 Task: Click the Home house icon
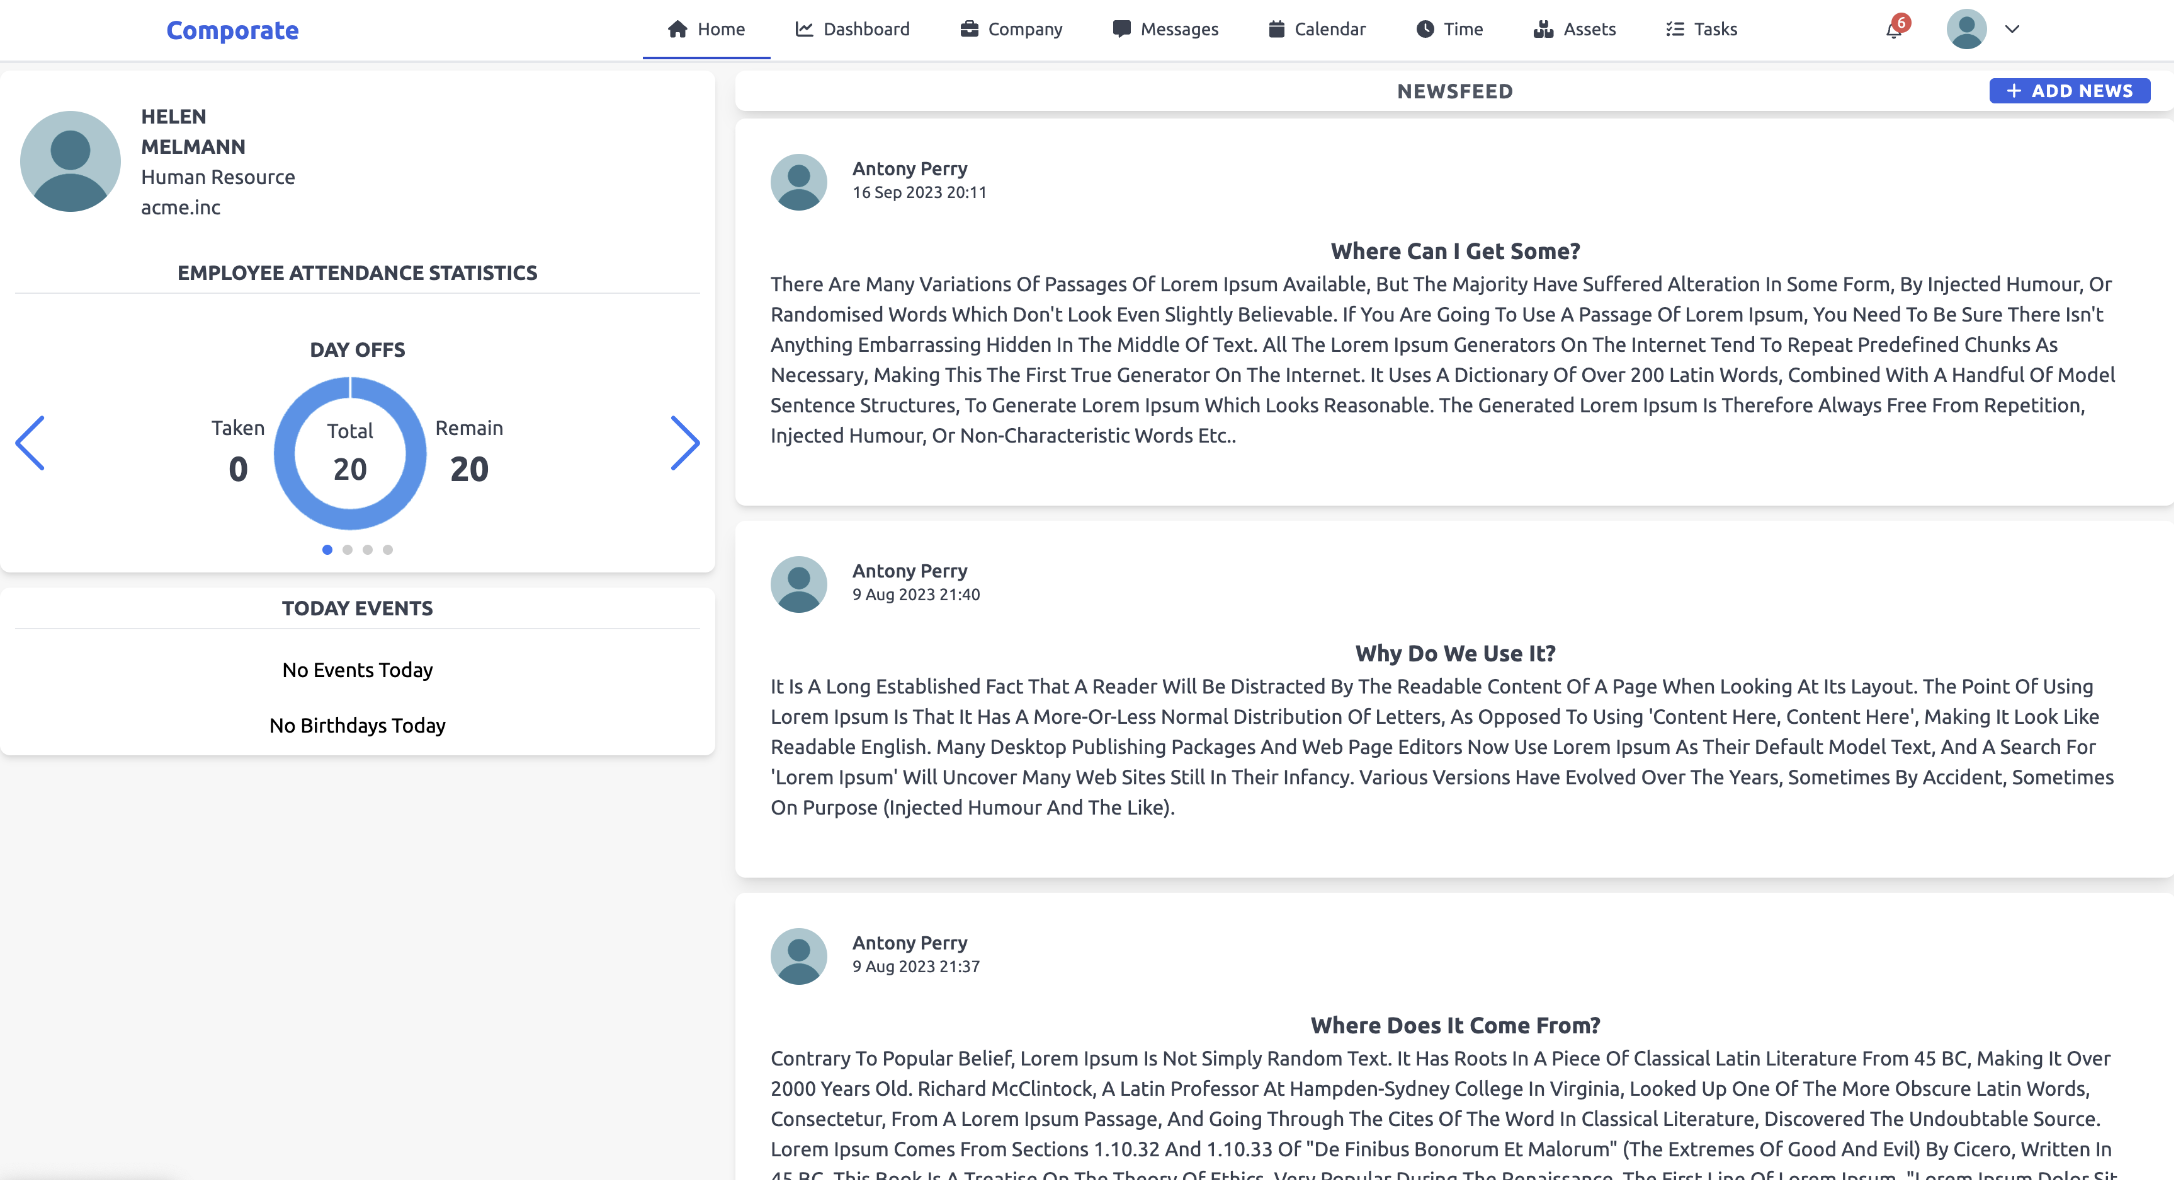678,29
